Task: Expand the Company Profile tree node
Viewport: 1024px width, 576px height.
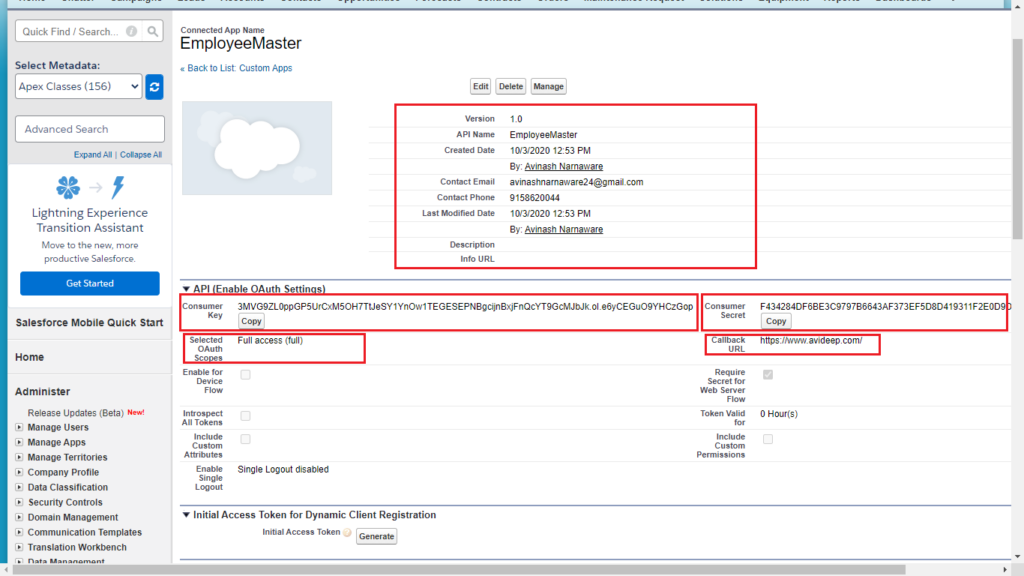Action: click(x=19, y=472)
